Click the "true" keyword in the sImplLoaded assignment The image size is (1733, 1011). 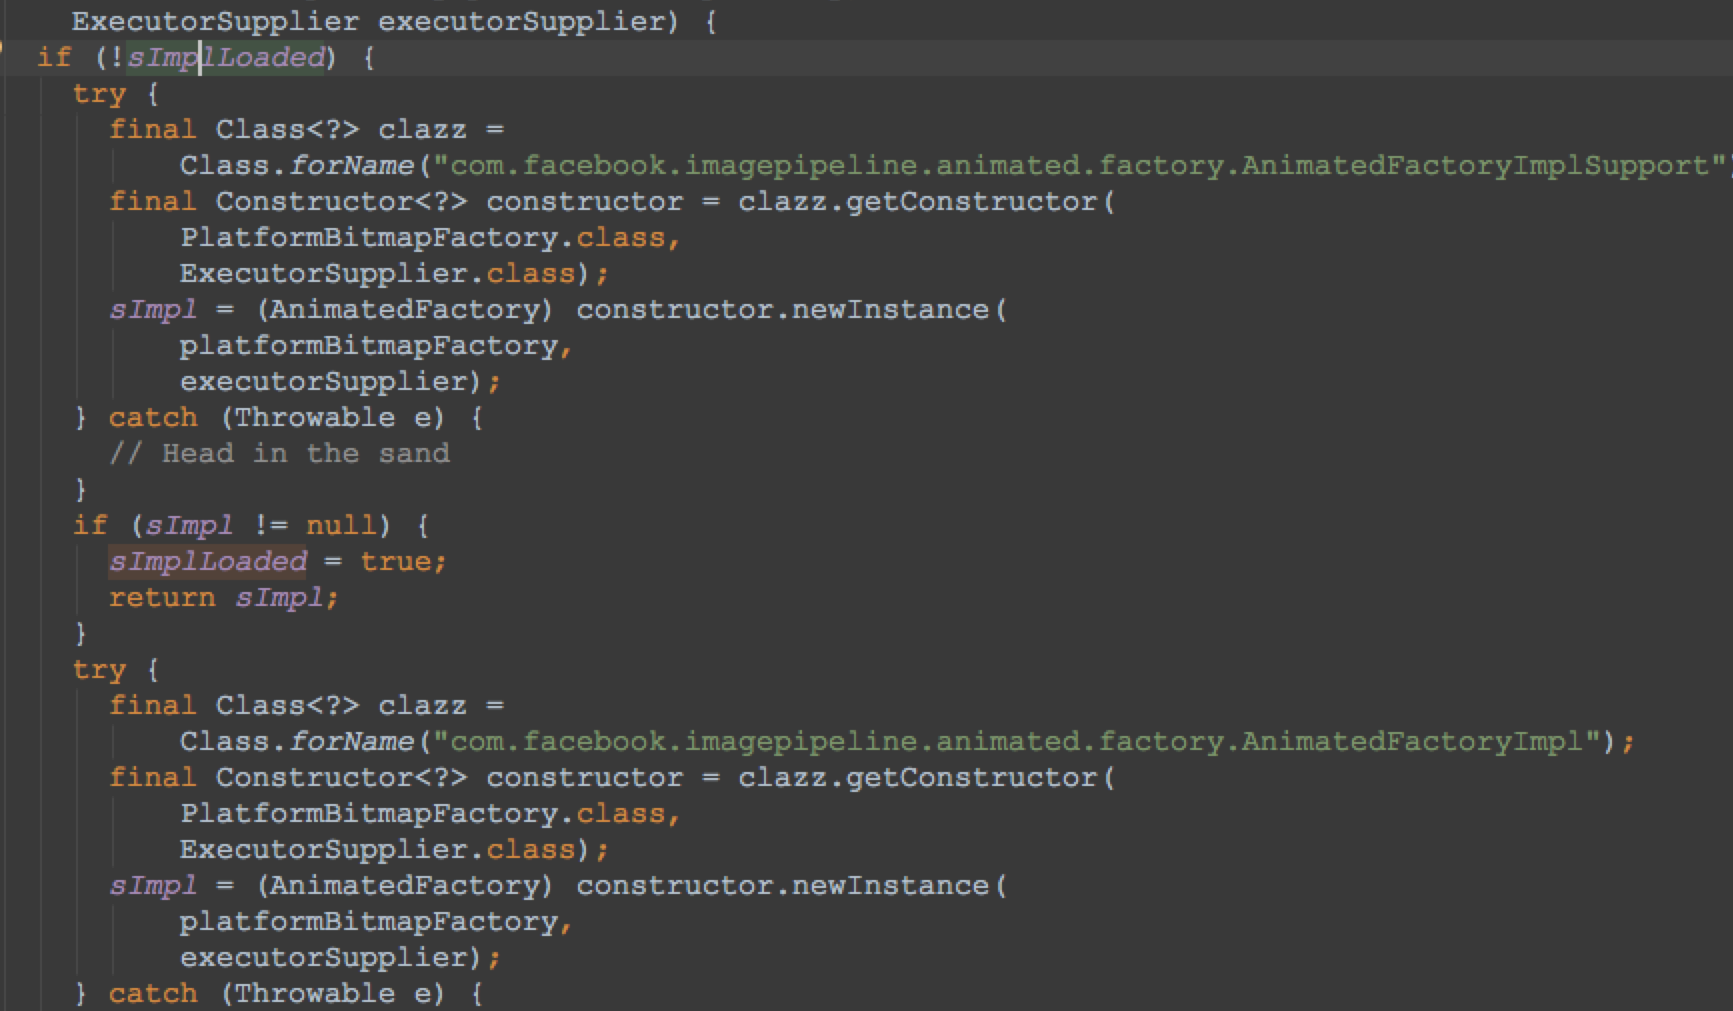[x=395, y=561]
